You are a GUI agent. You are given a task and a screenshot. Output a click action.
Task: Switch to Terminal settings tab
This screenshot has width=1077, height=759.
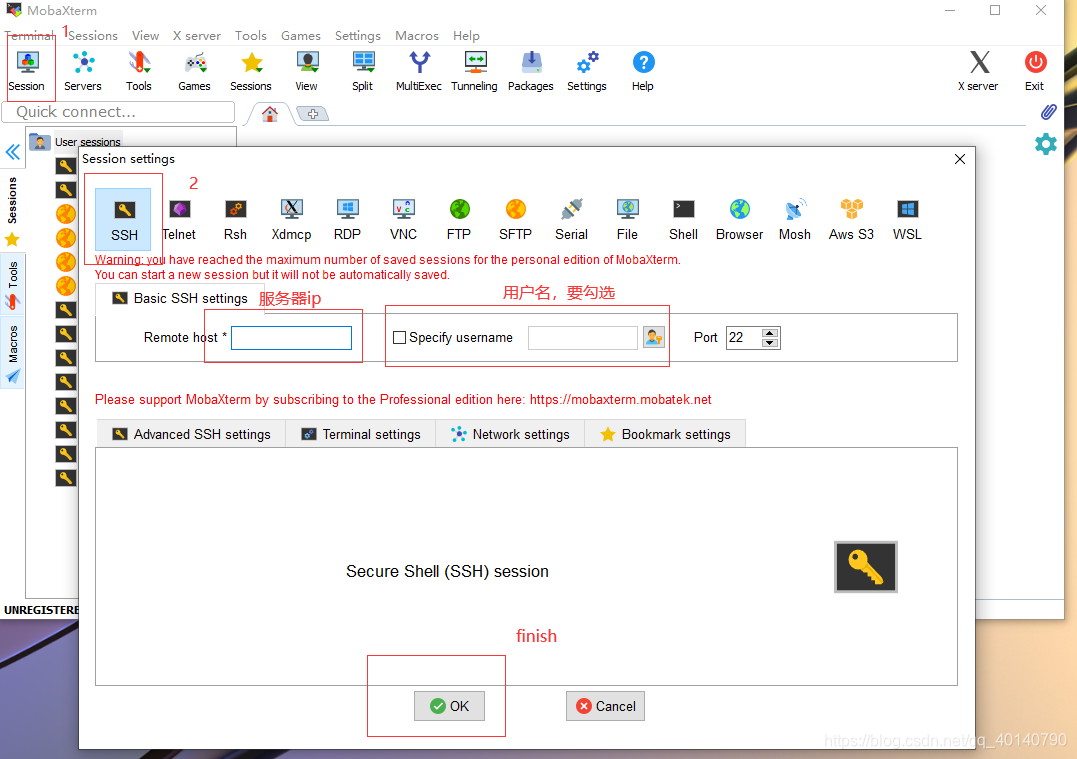361,434
